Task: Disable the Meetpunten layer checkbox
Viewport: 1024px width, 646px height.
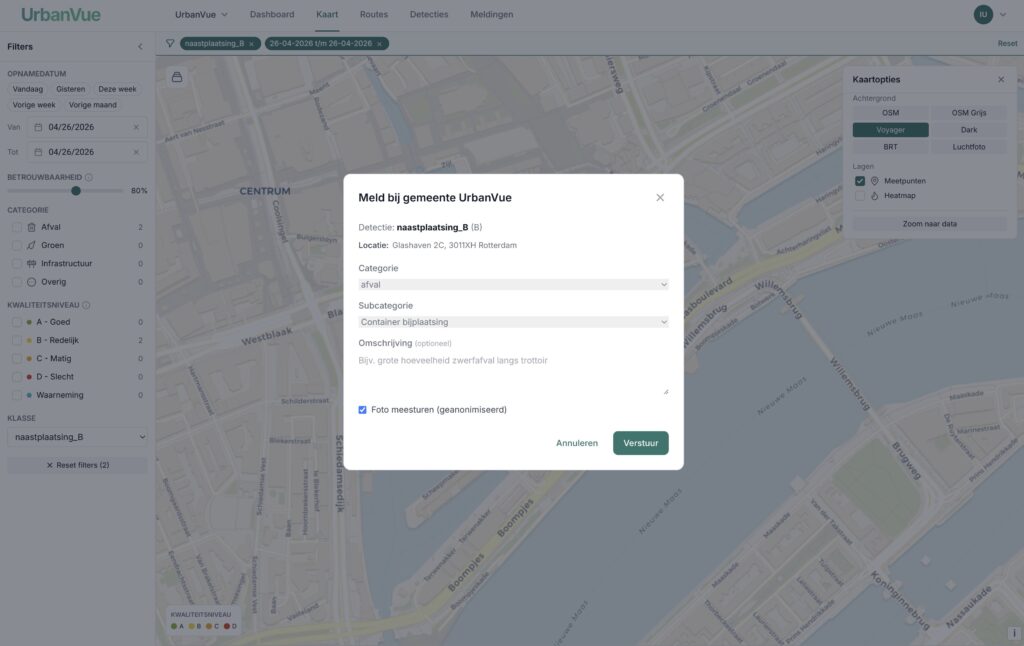Action: 859,181
